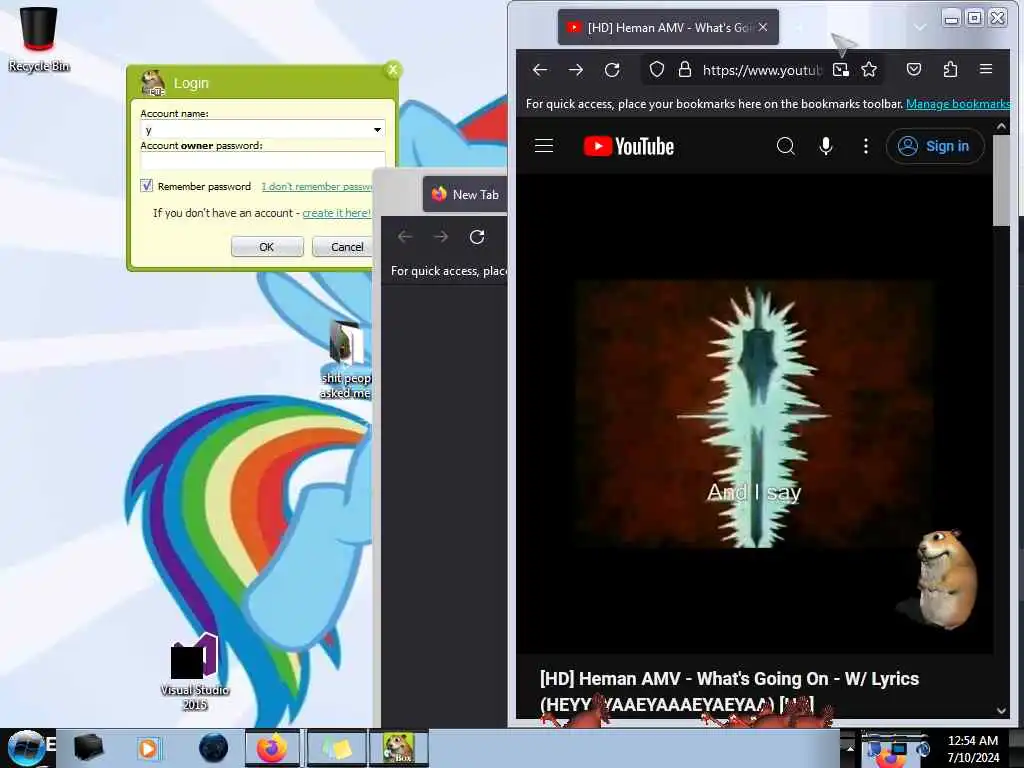Go forward in the New Tab Firefox window

(441, 237)
